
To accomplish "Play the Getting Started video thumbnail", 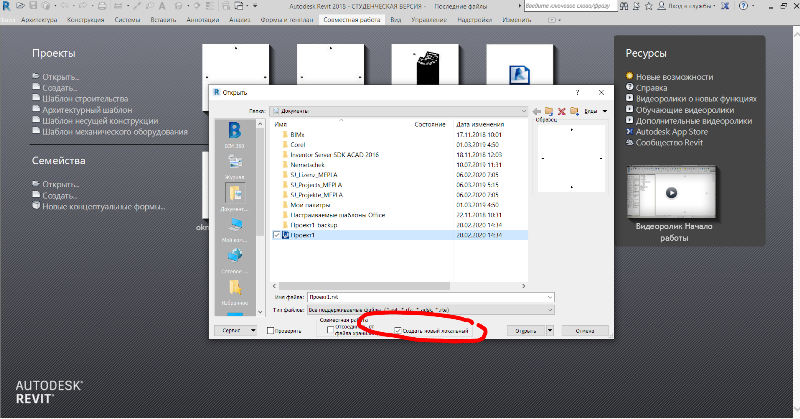I will pyautogui.click(x=671, y=192).
